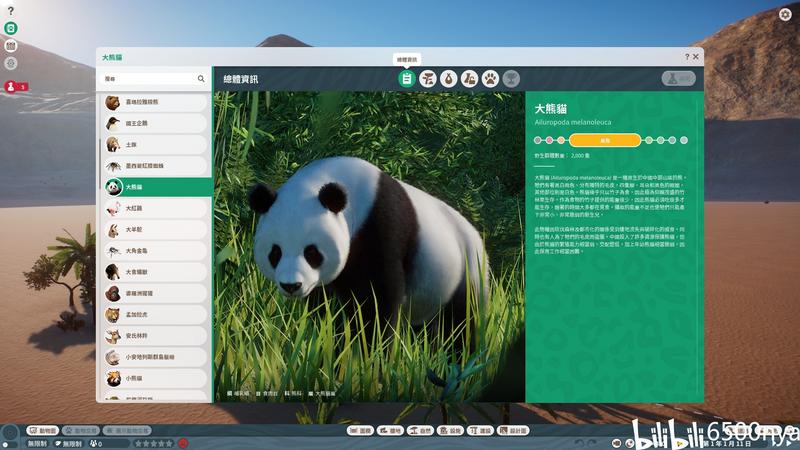The image size is (800, 450).
Task: Open the terrain rocks icon tab
Action: (469, 79)
